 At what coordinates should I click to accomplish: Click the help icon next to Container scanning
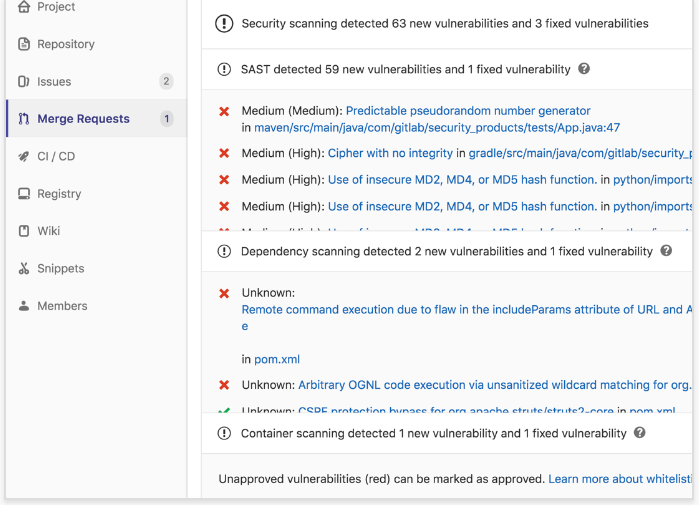[640, 432]
